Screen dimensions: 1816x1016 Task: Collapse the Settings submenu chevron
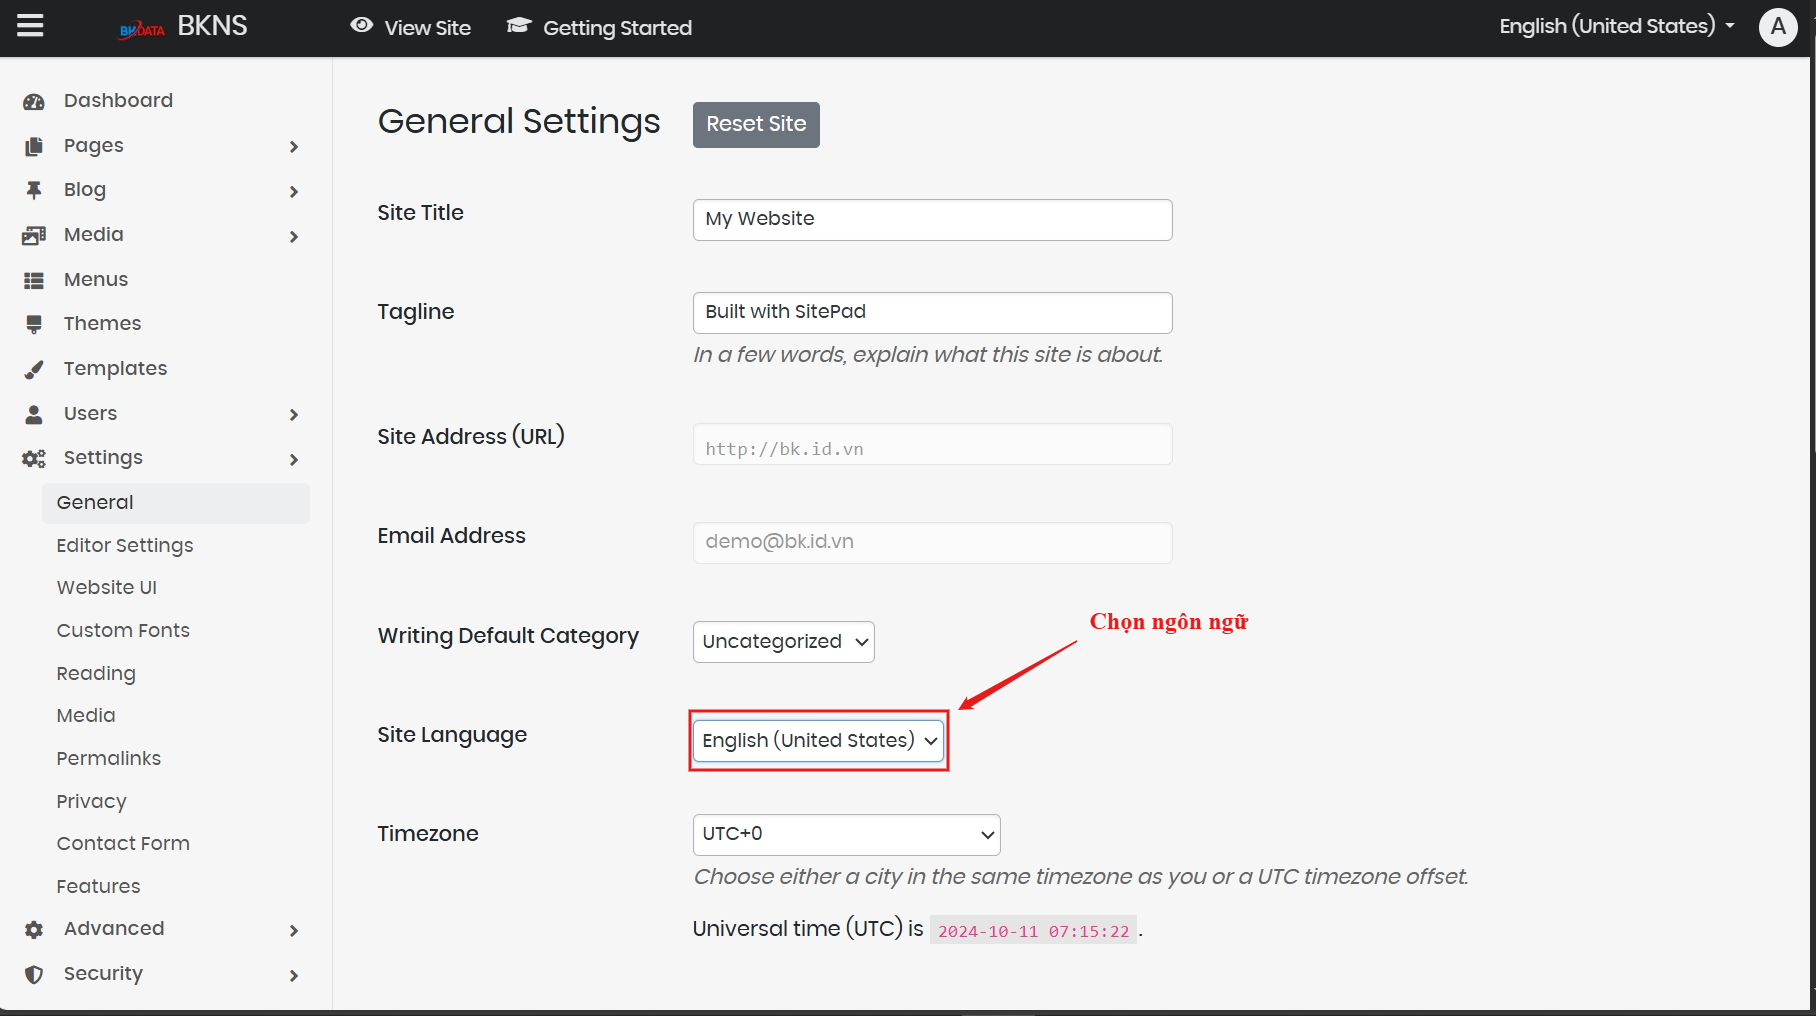point(294,459)
